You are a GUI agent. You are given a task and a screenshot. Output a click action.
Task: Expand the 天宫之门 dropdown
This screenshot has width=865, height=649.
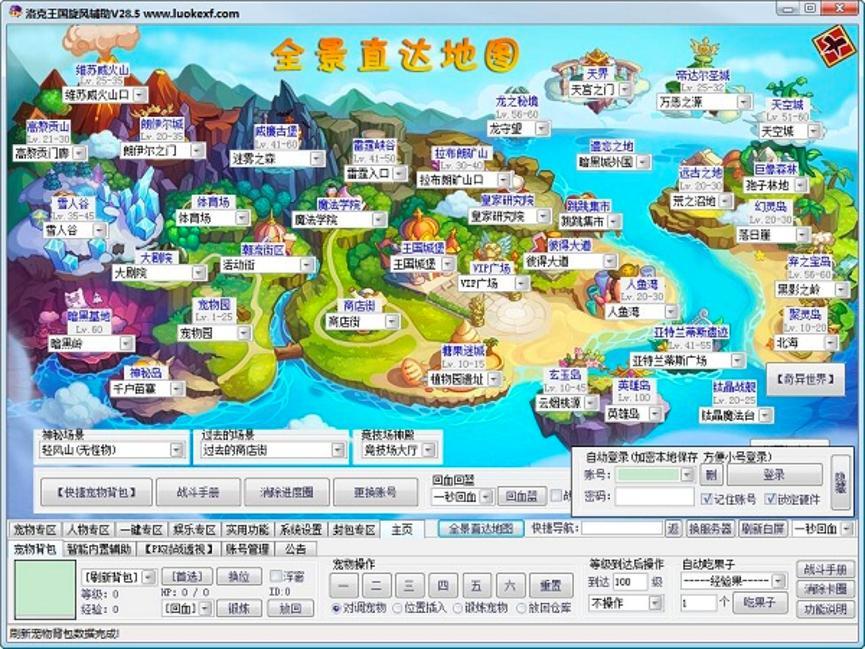[x=624, y=89]
